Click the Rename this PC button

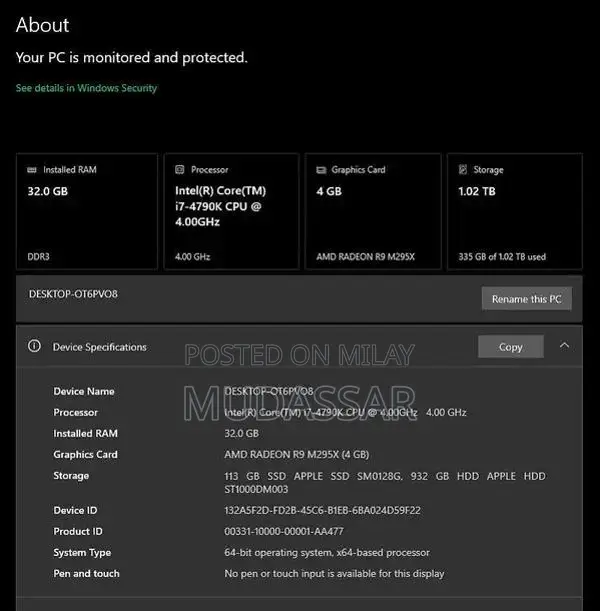pos(527,299)
